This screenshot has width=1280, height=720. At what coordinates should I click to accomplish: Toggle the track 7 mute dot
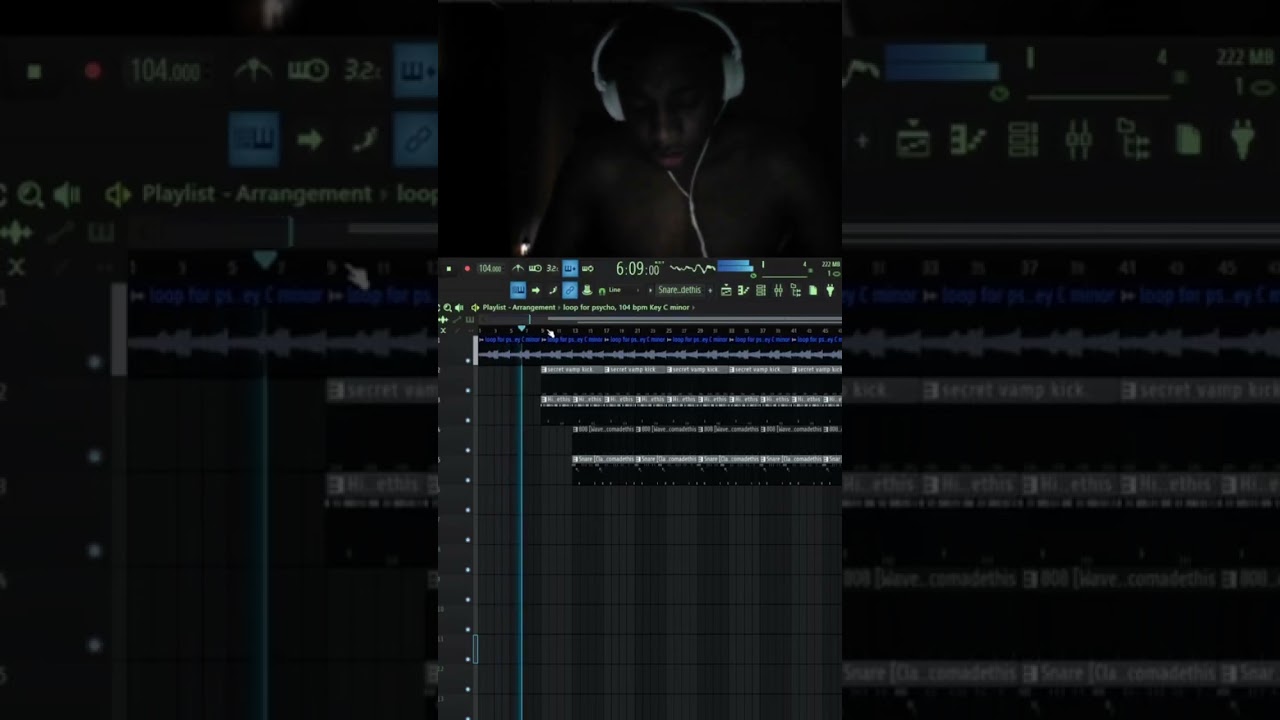coord(467,540)
